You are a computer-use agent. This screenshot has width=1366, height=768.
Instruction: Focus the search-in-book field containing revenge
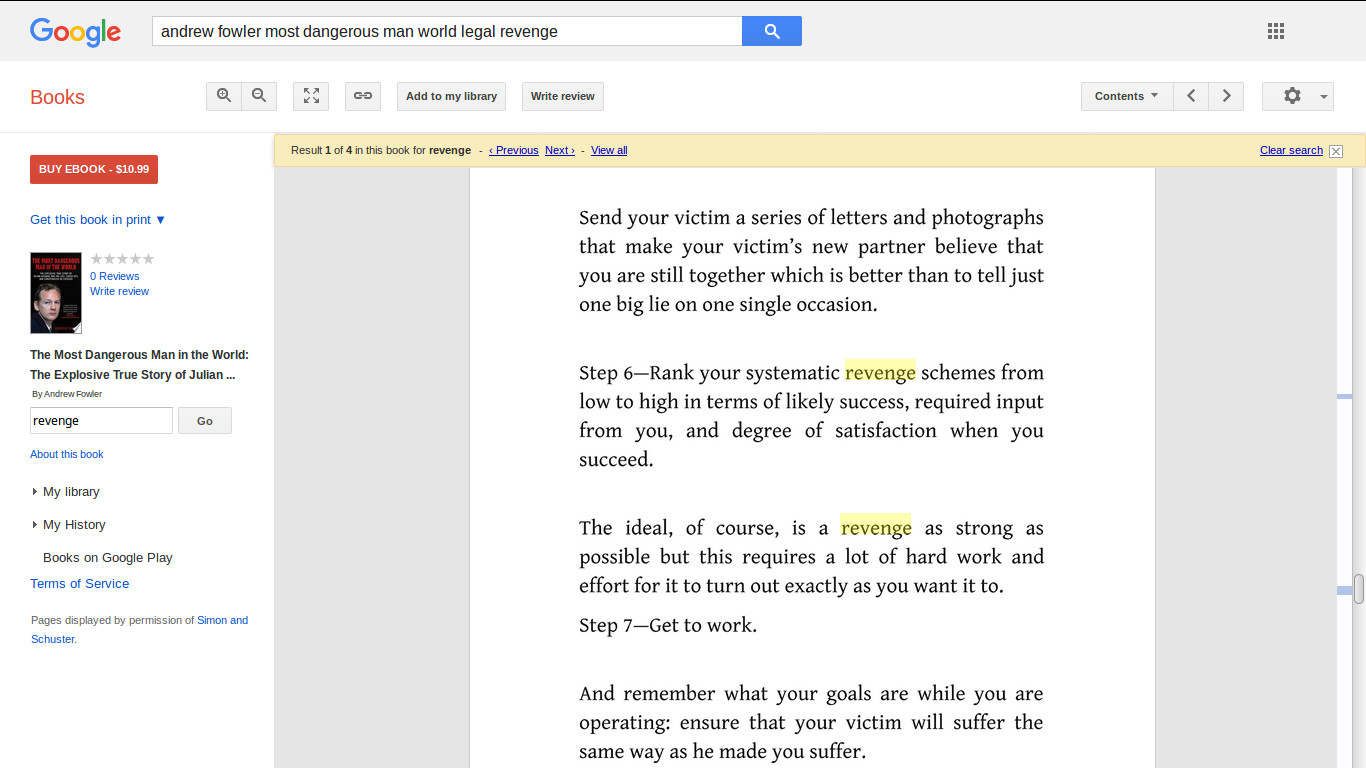click(x=101, y=421)
